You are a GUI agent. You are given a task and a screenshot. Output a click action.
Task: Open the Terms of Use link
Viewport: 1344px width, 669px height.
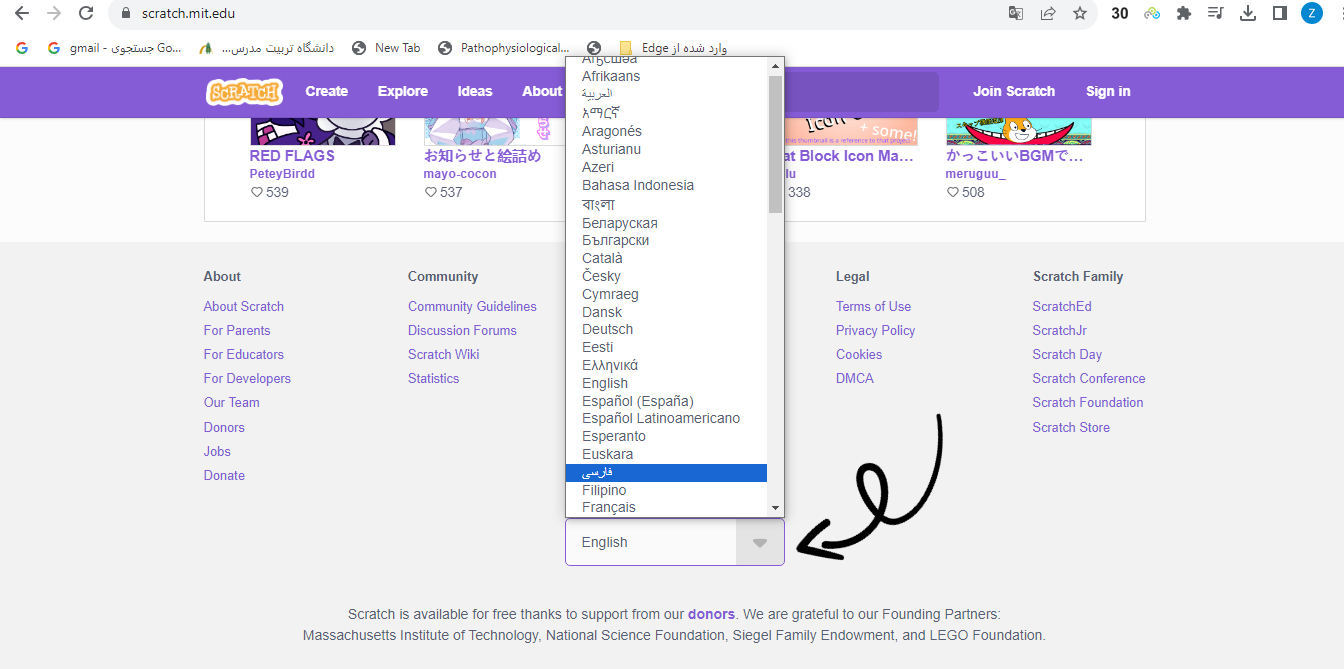tap(874, 306)
